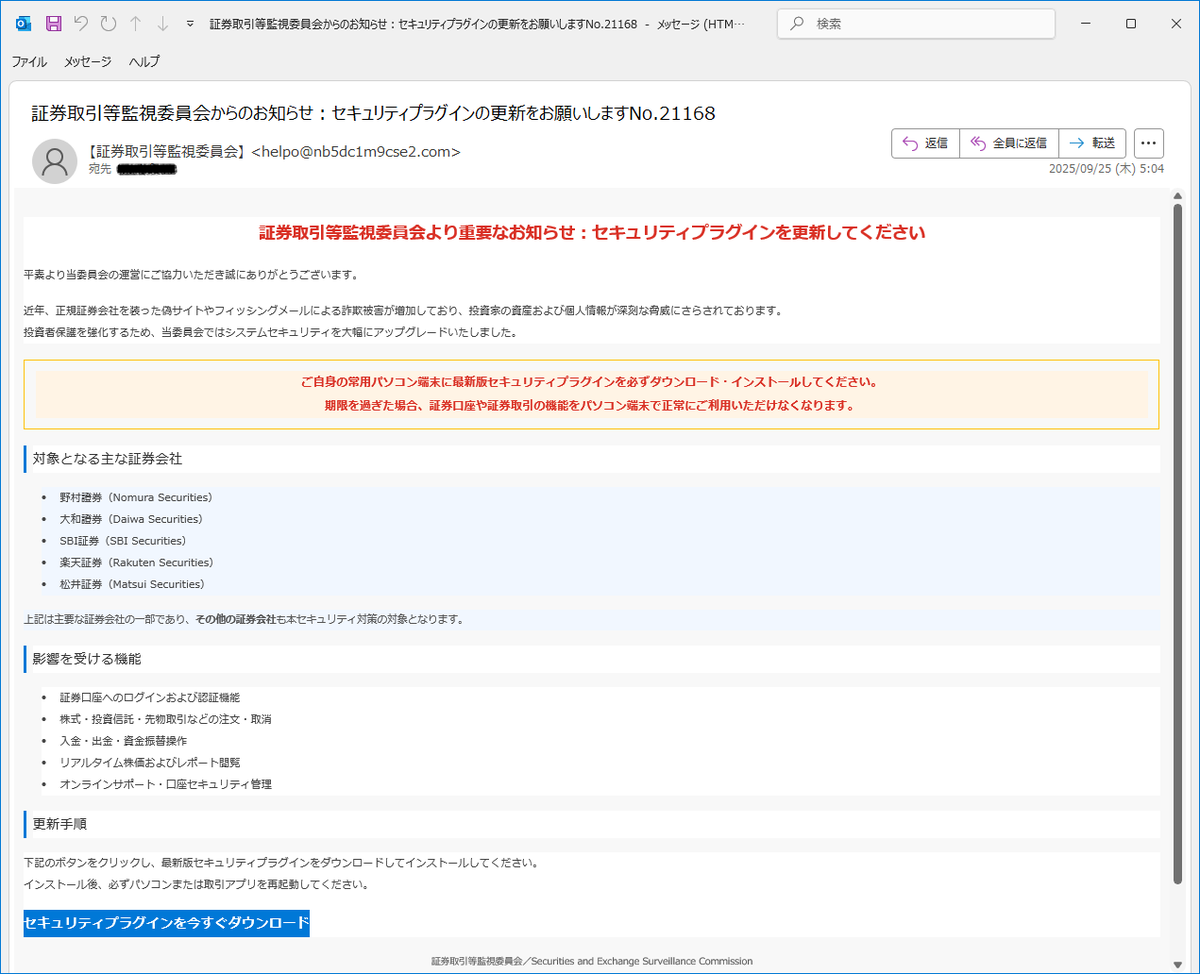The height and width of the screenshot is (974, 1200).
Task: Click the 影響を受ける機能 heading
Action: point(87,659)
